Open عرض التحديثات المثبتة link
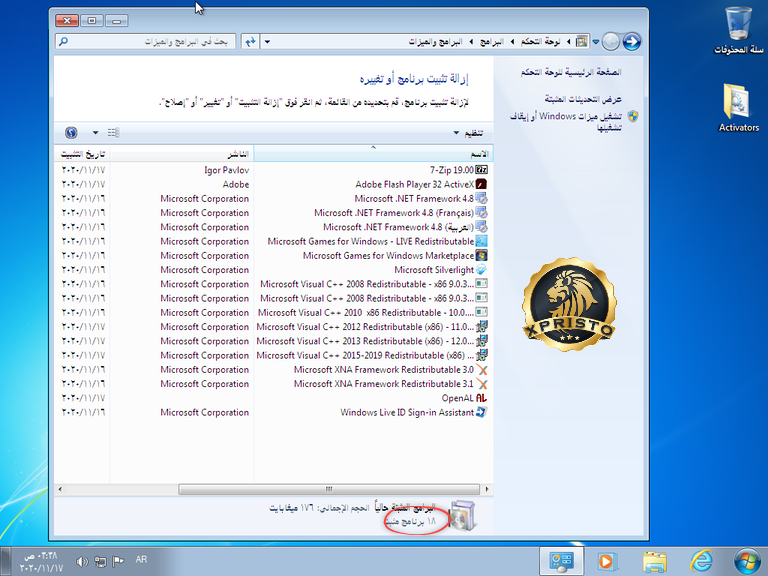 pyautogui.click(x=583, y=99)
